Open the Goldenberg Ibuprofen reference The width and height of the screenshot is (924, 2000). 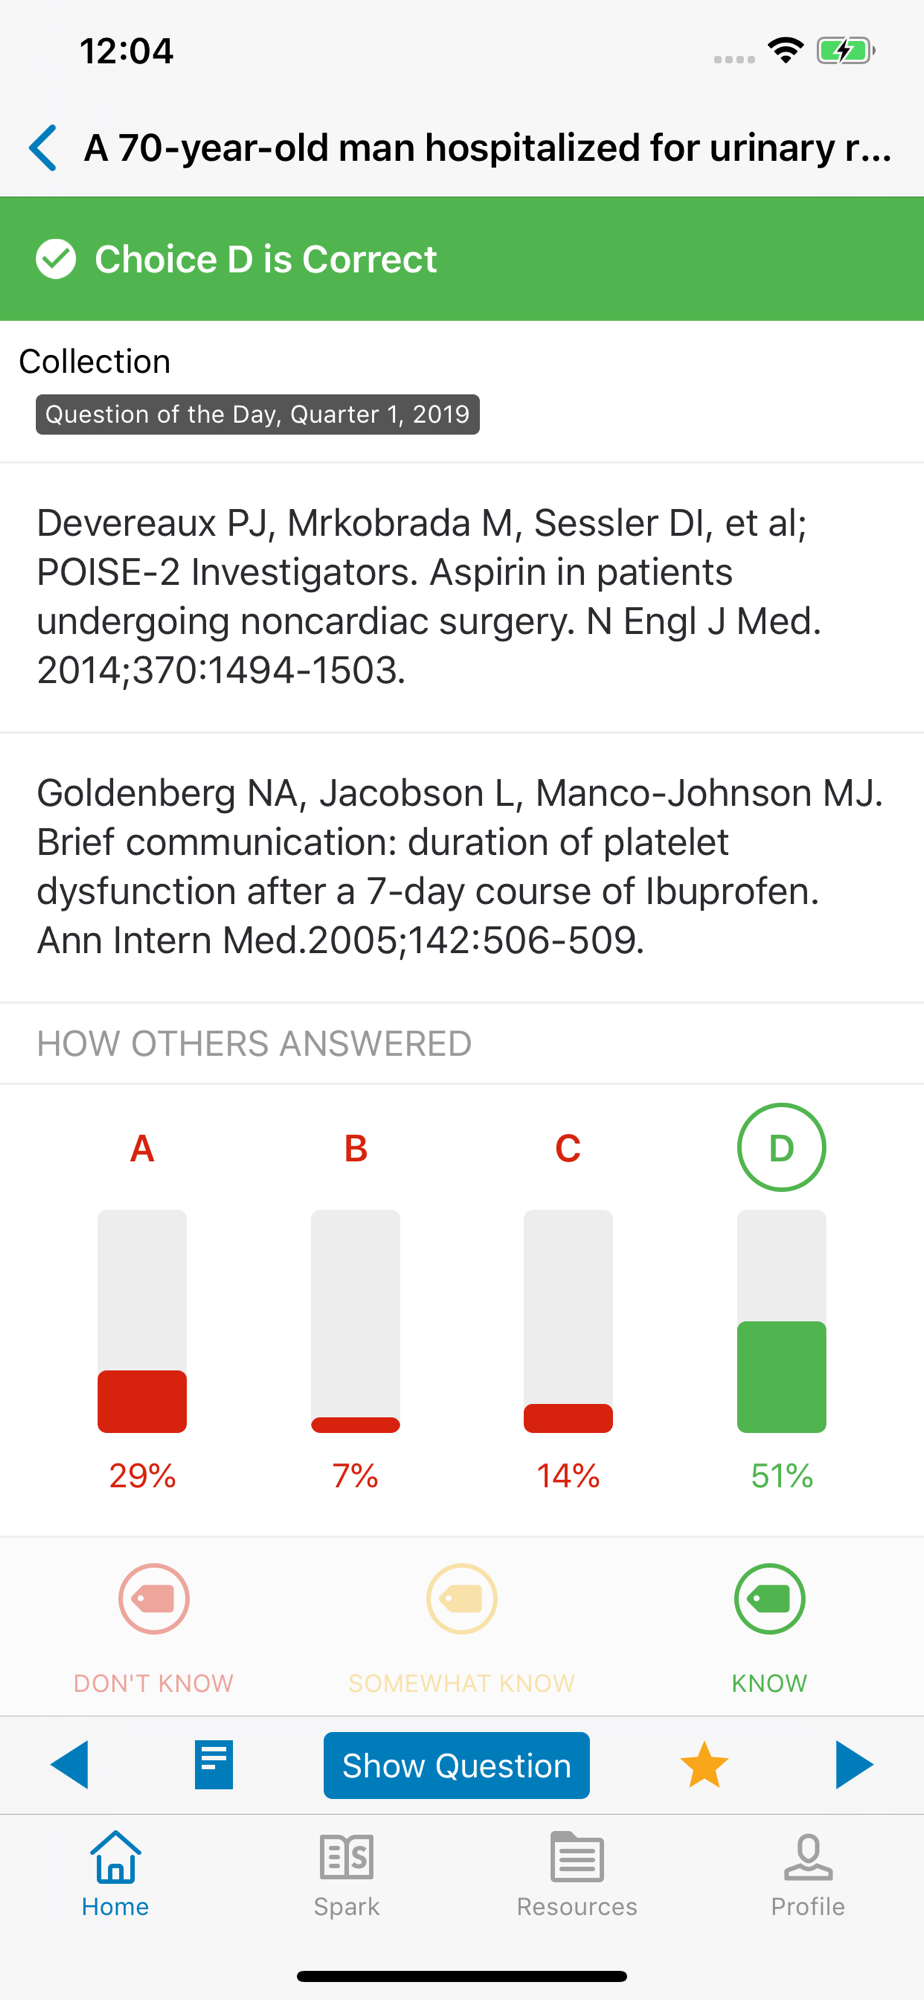tap(462, 867)
